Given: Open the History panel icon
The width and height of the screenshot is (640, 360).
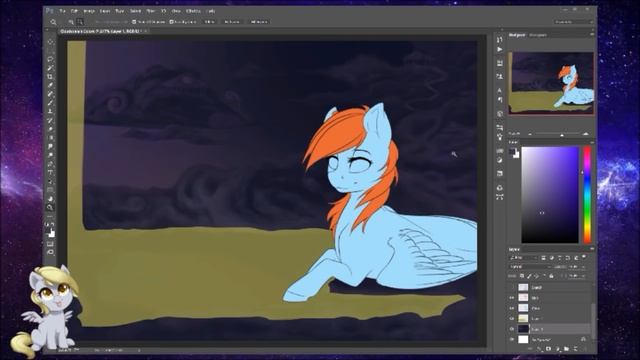Looking at the screenshot, I should coord(500,40).
